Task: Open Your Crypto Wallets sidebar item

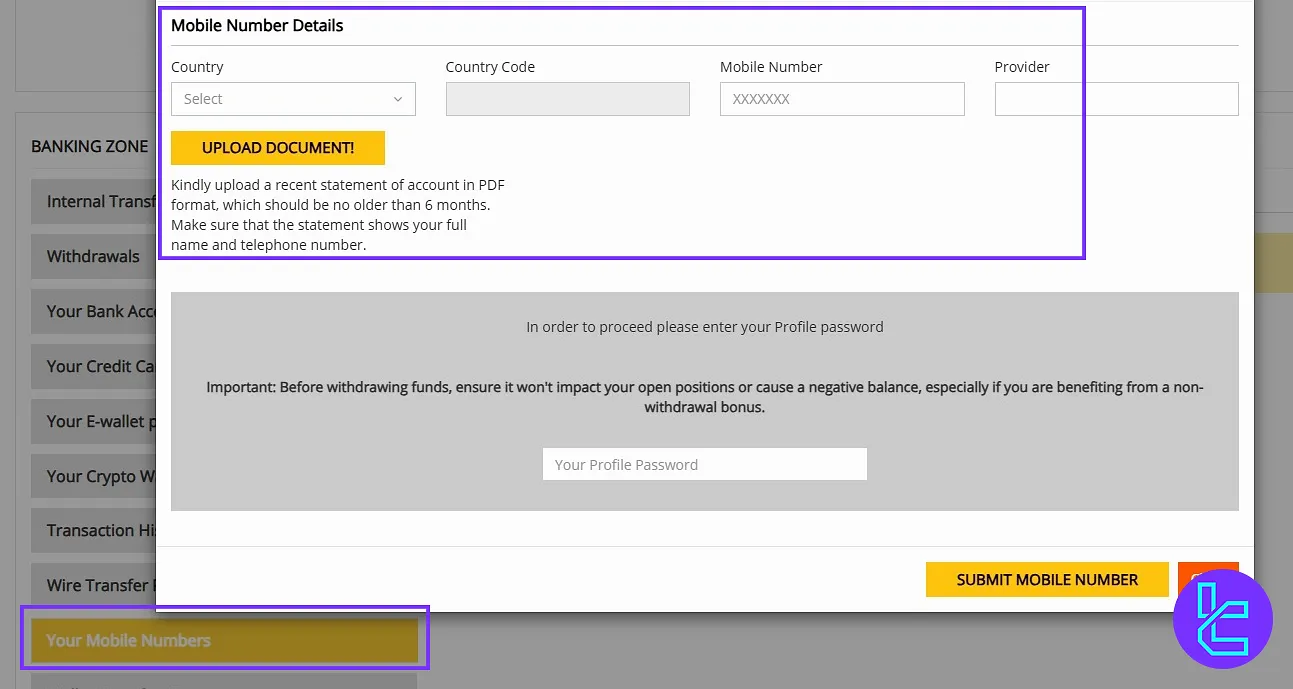Action: pos(94,476)
